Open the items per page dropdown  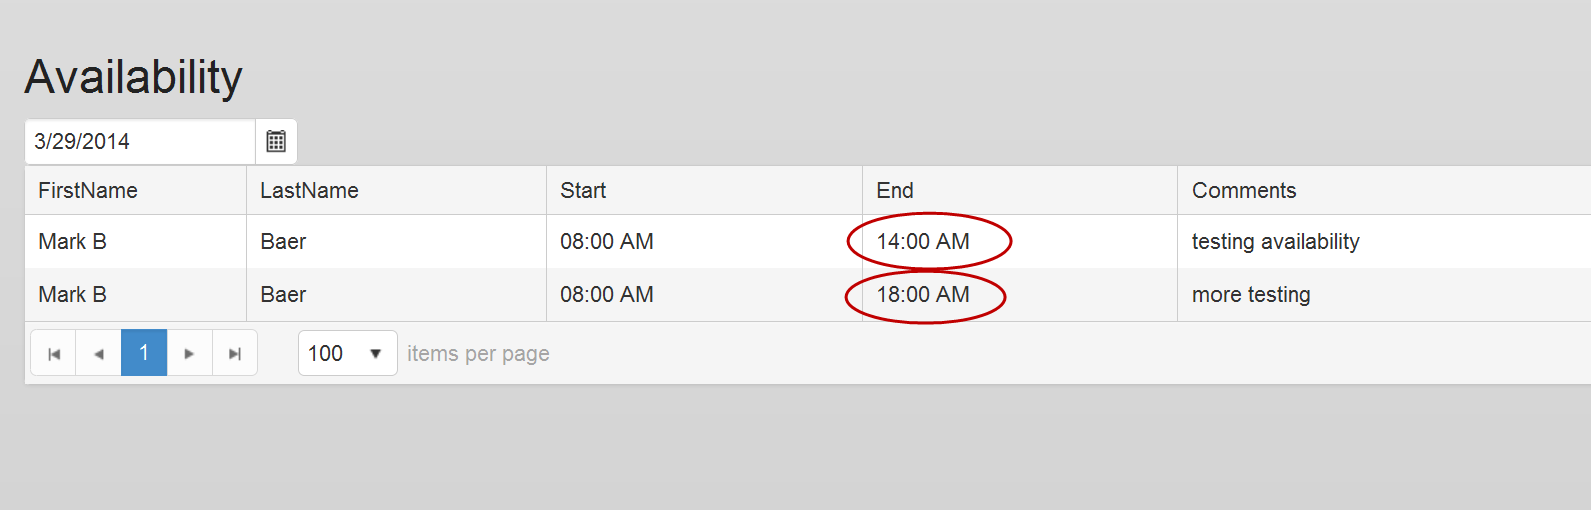[x=347, y=353]
